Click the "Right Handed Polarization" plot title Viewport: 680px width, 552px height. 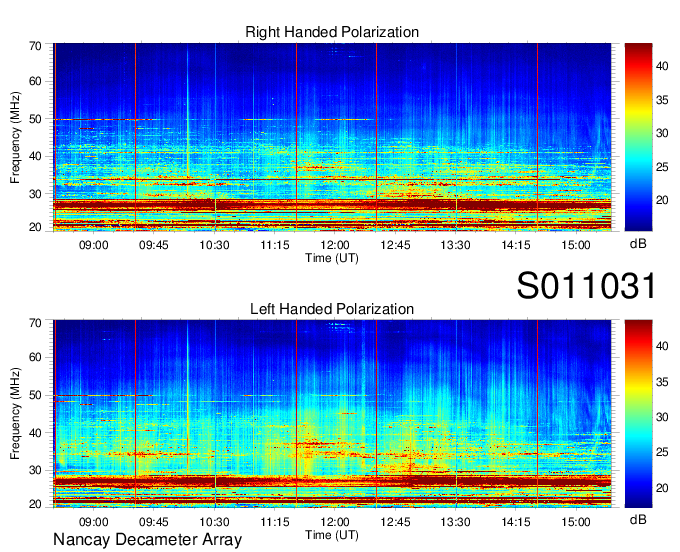pyautogui.click(x=332, y=32)
